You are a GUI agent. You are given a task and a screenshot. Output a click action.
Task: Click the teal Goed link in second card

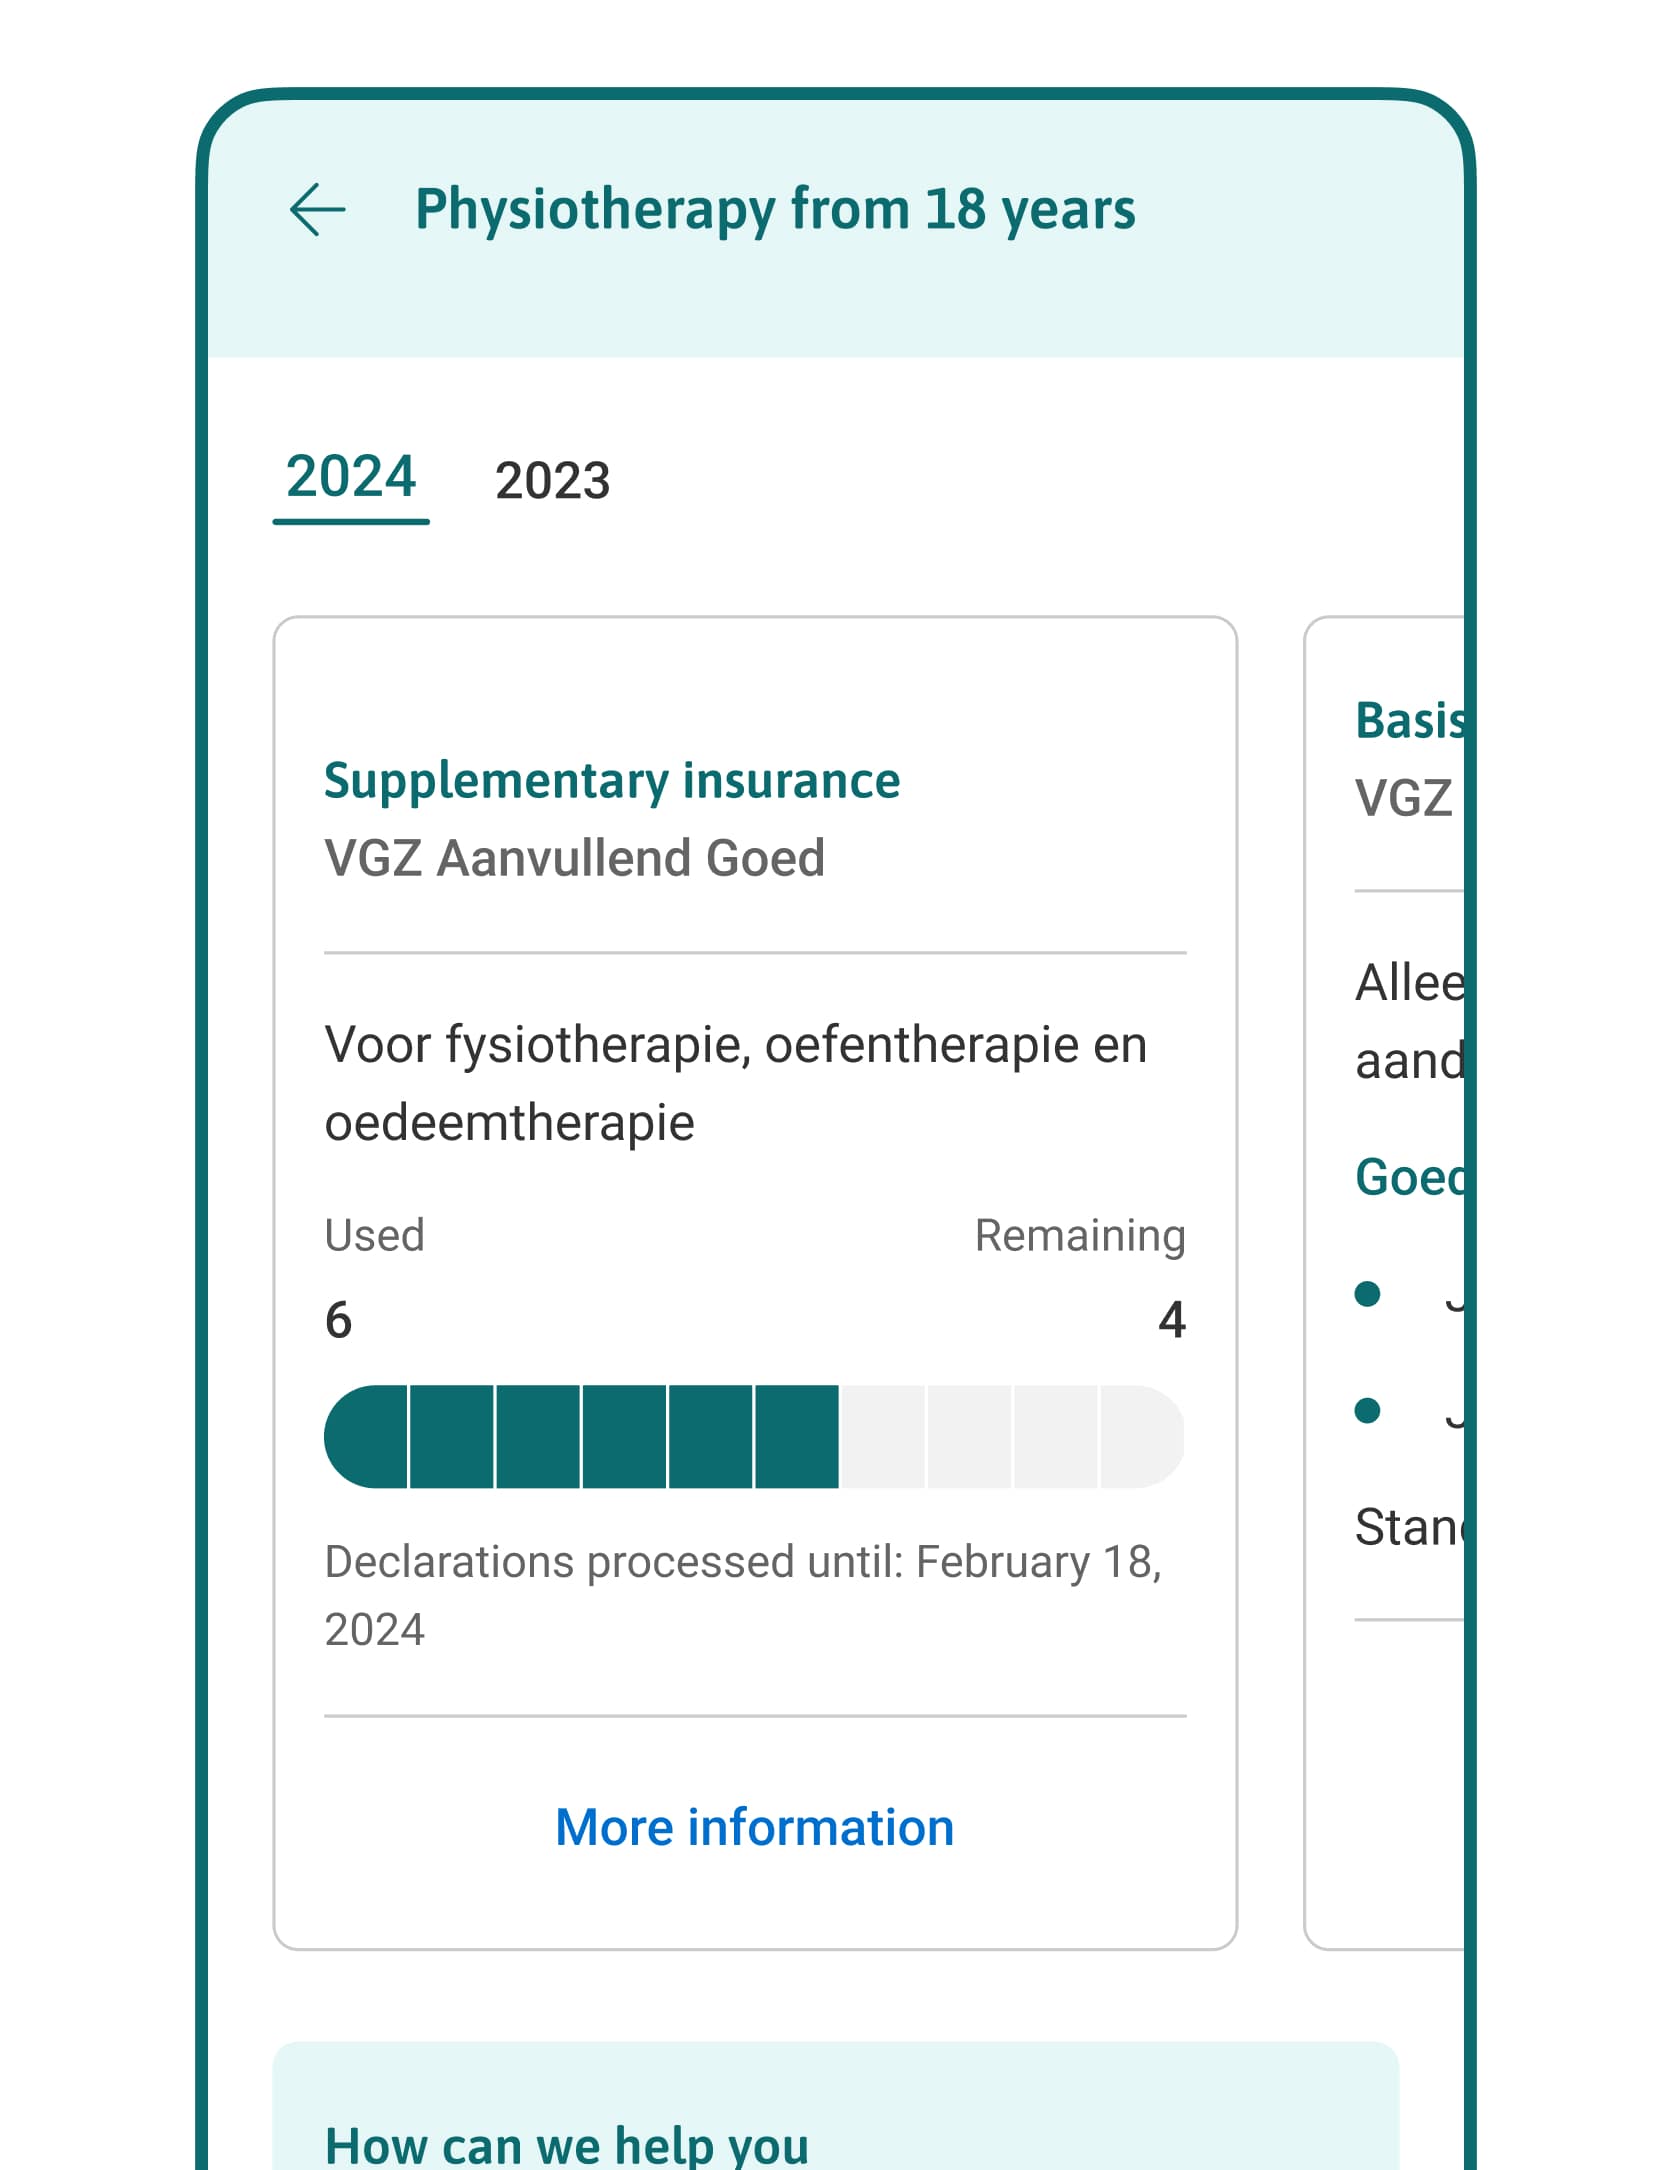(1409, 1178)
